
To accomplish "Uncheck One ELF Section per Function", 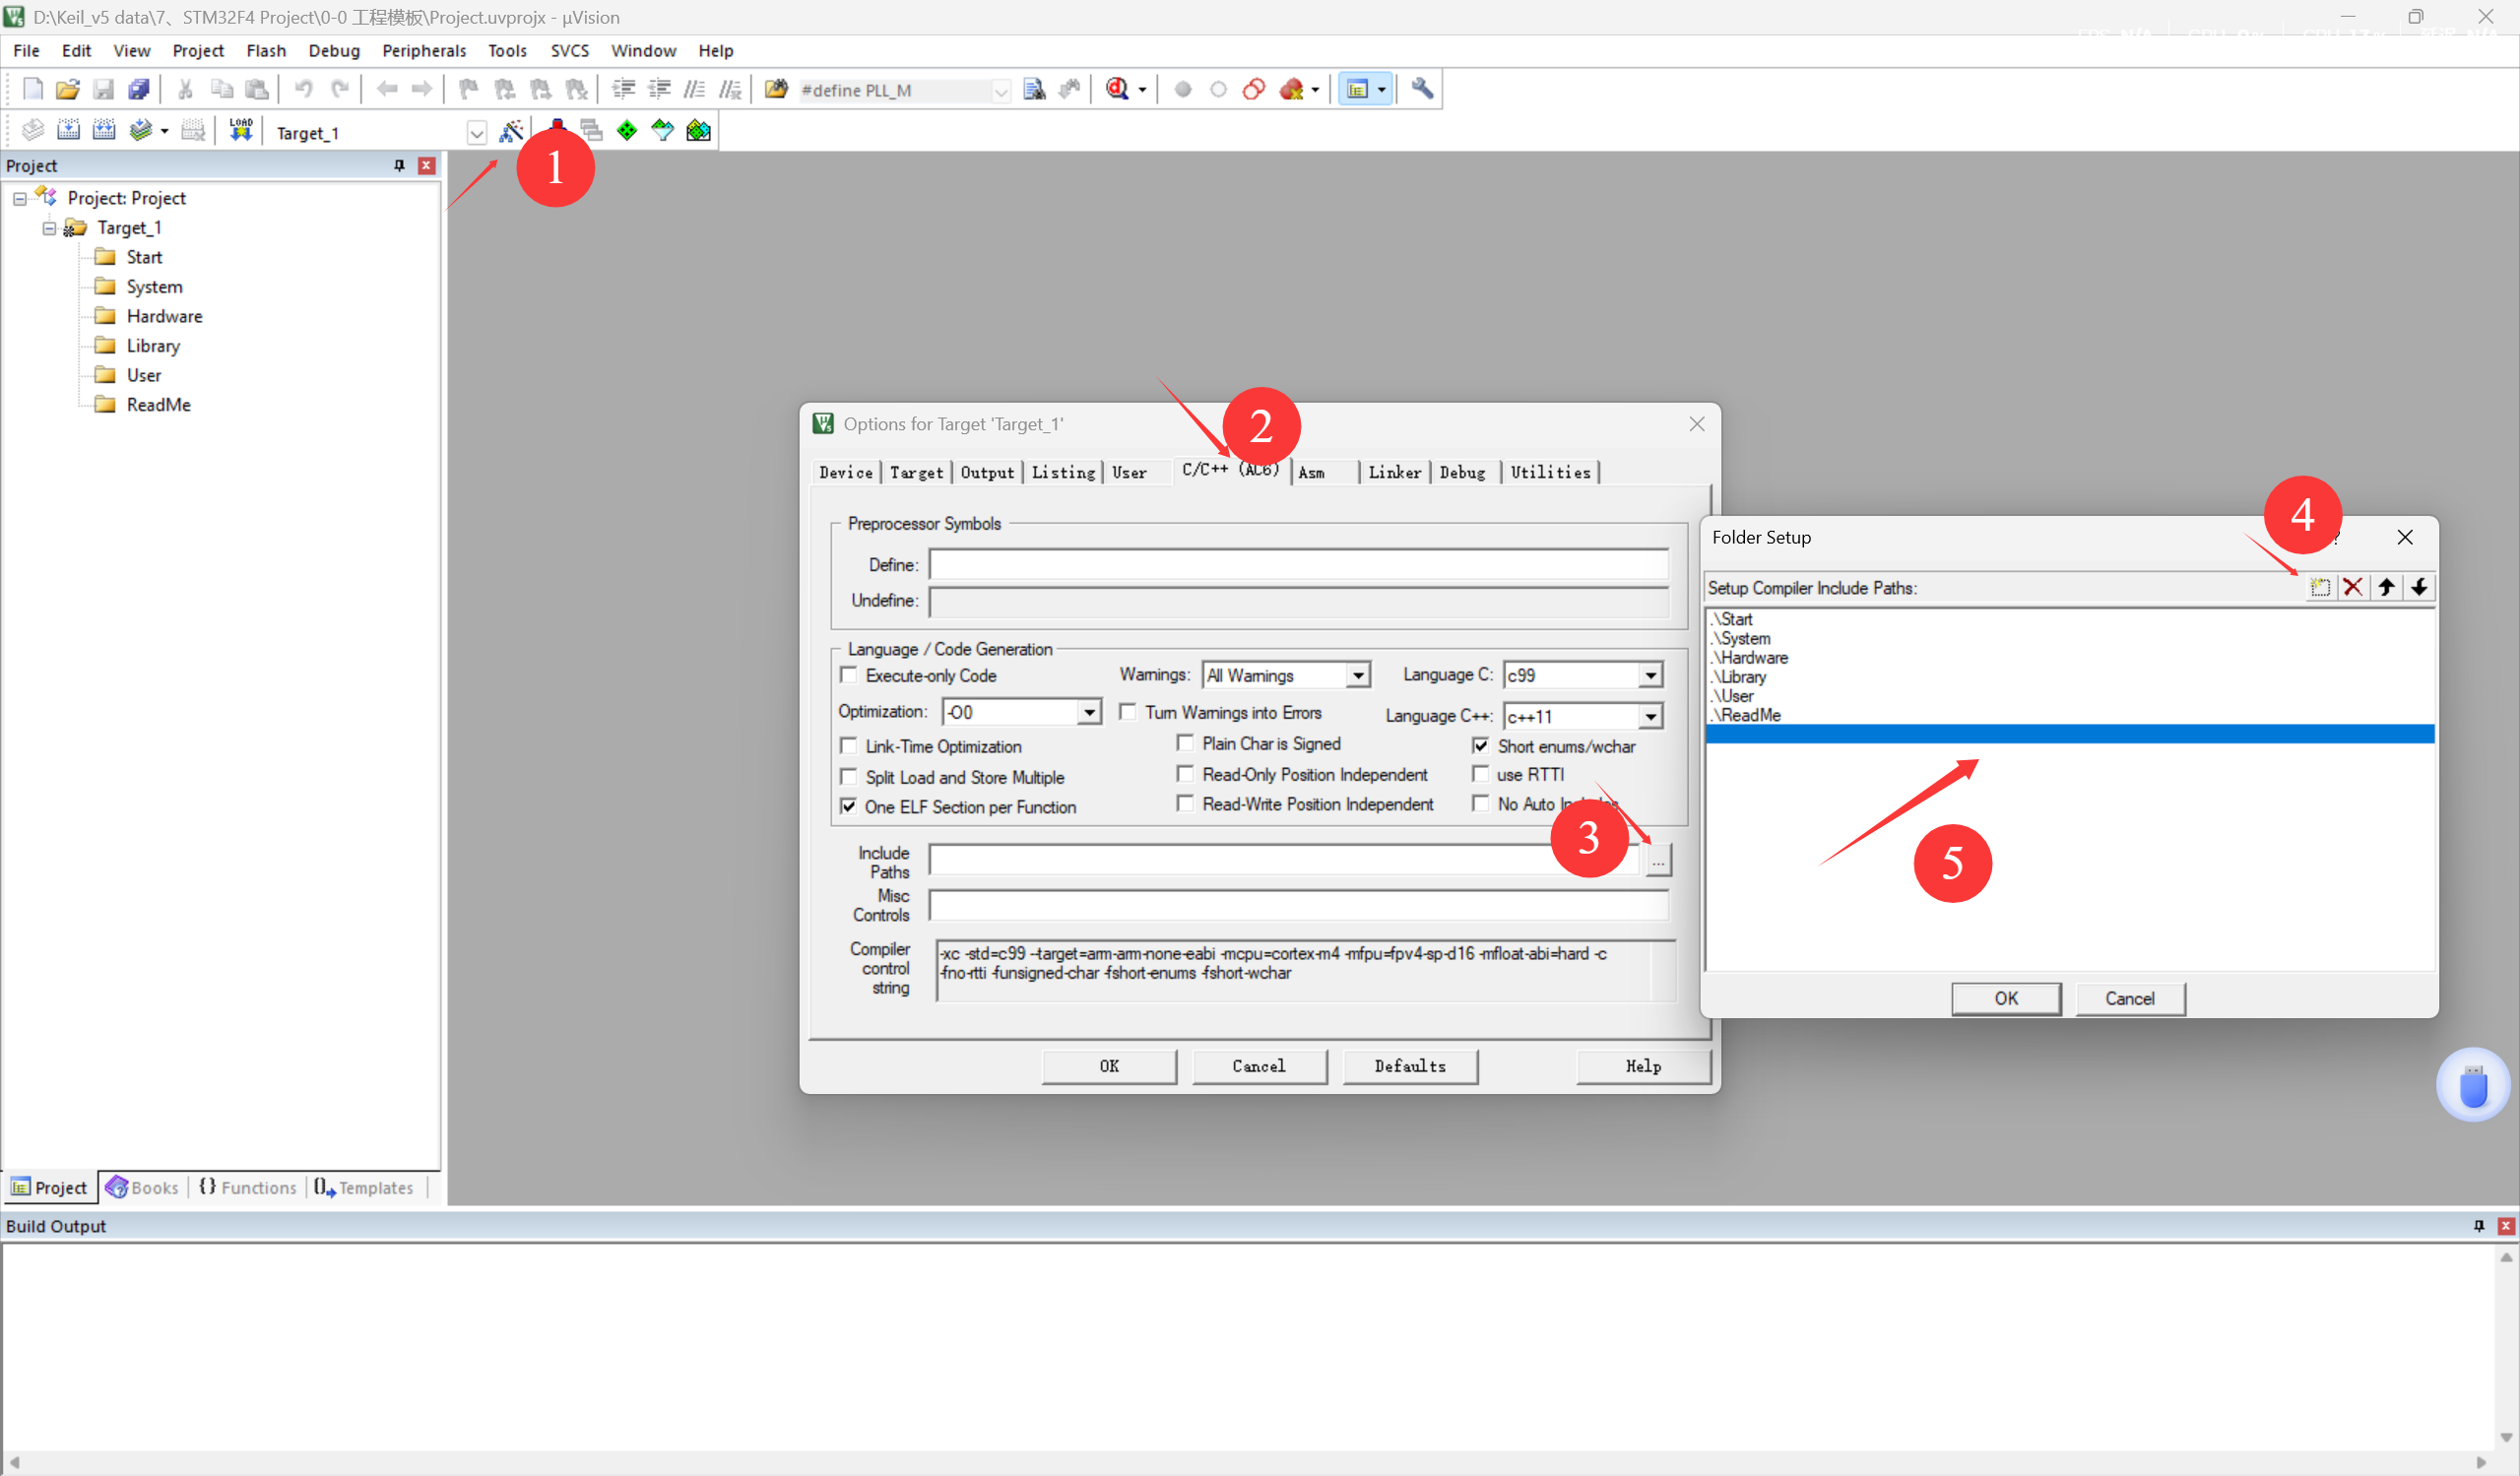I will (849, 807).
